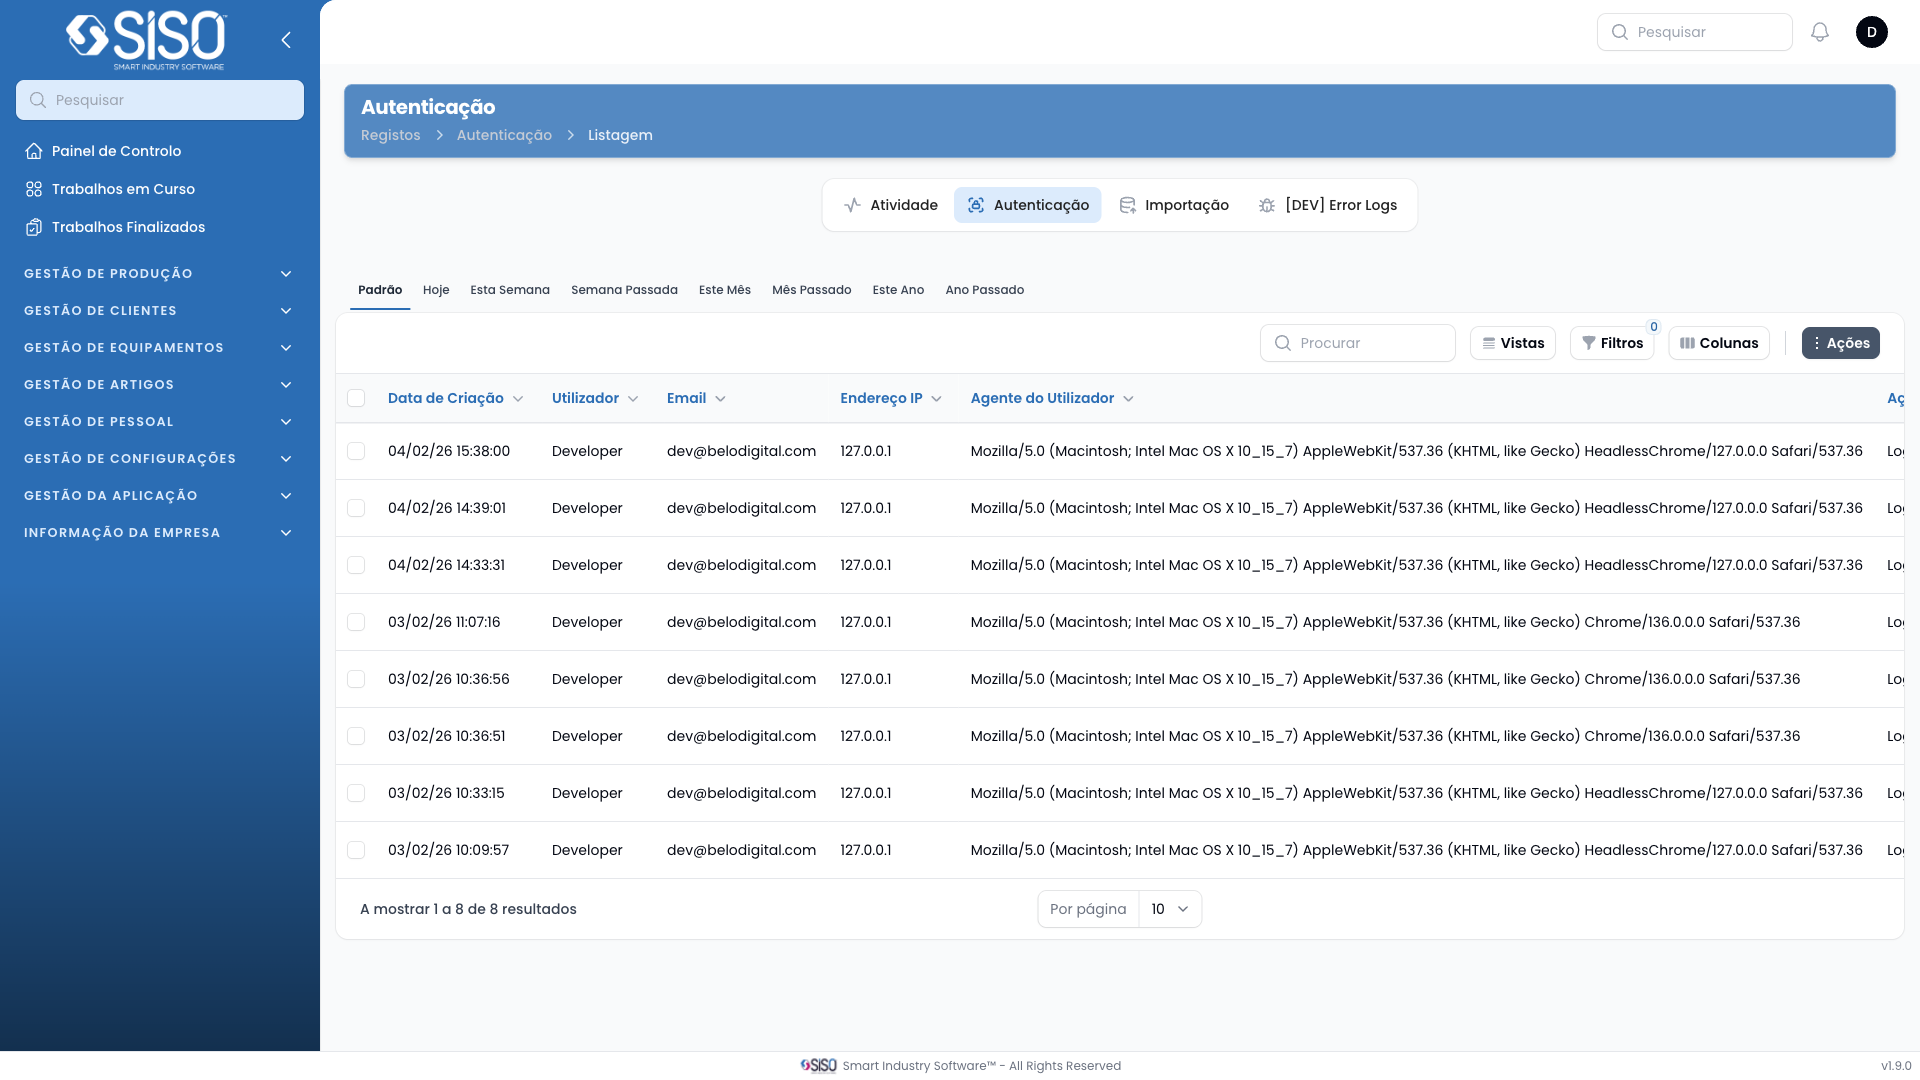Select the row dated 03/02/26 11:07:16
The image size is (1920, 1080).
(x=356, y=622)
